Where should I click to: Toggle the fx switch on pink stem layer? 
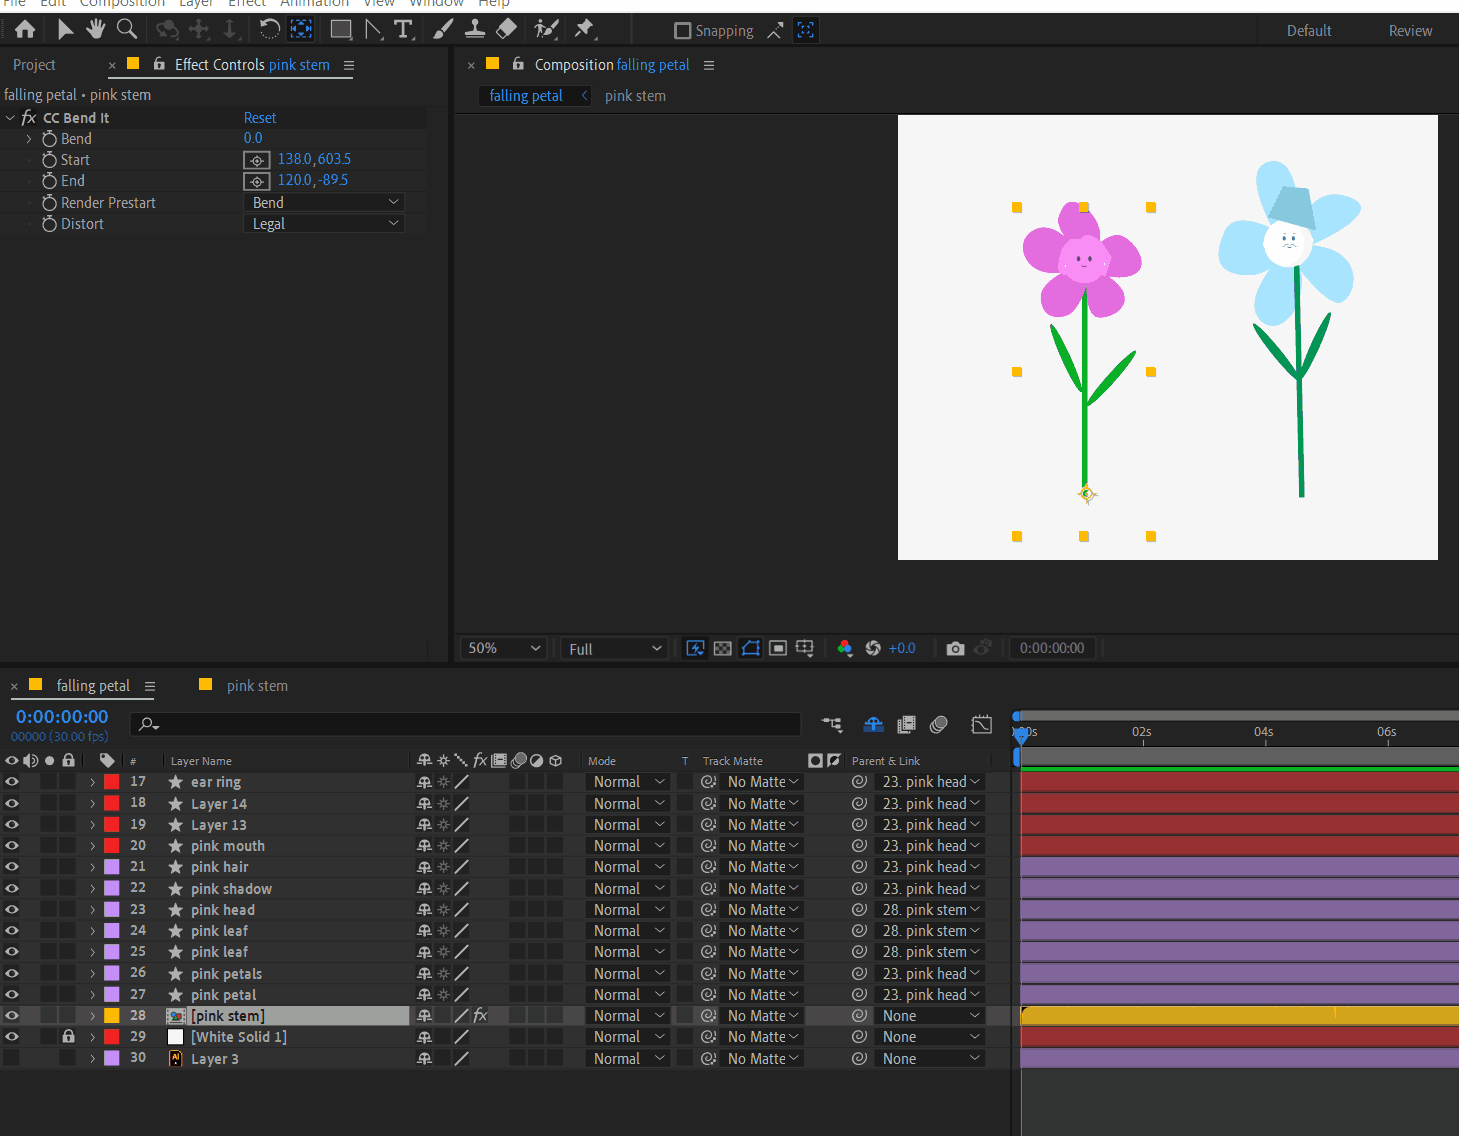pos(480,1016)
